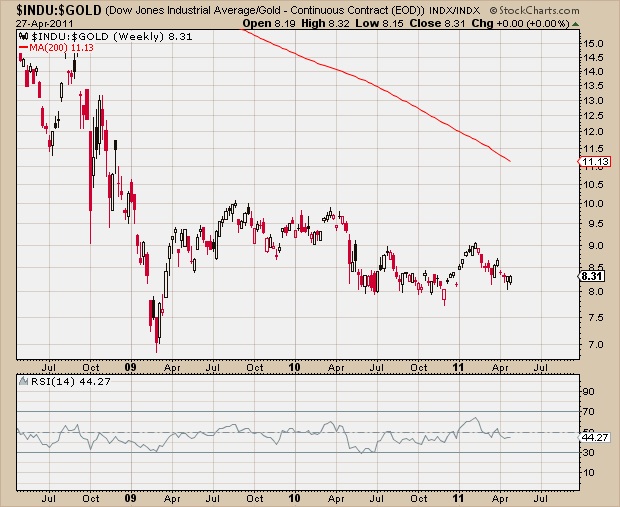Click the 90 level on RSI axis
The height and width of the screenshot is (507, 620).
point(588,392)
